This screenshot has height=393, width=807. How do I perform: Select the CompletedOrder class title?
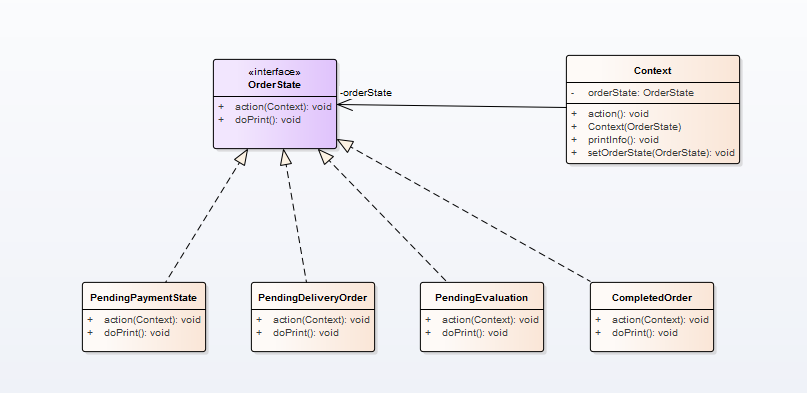pos(652,298)
